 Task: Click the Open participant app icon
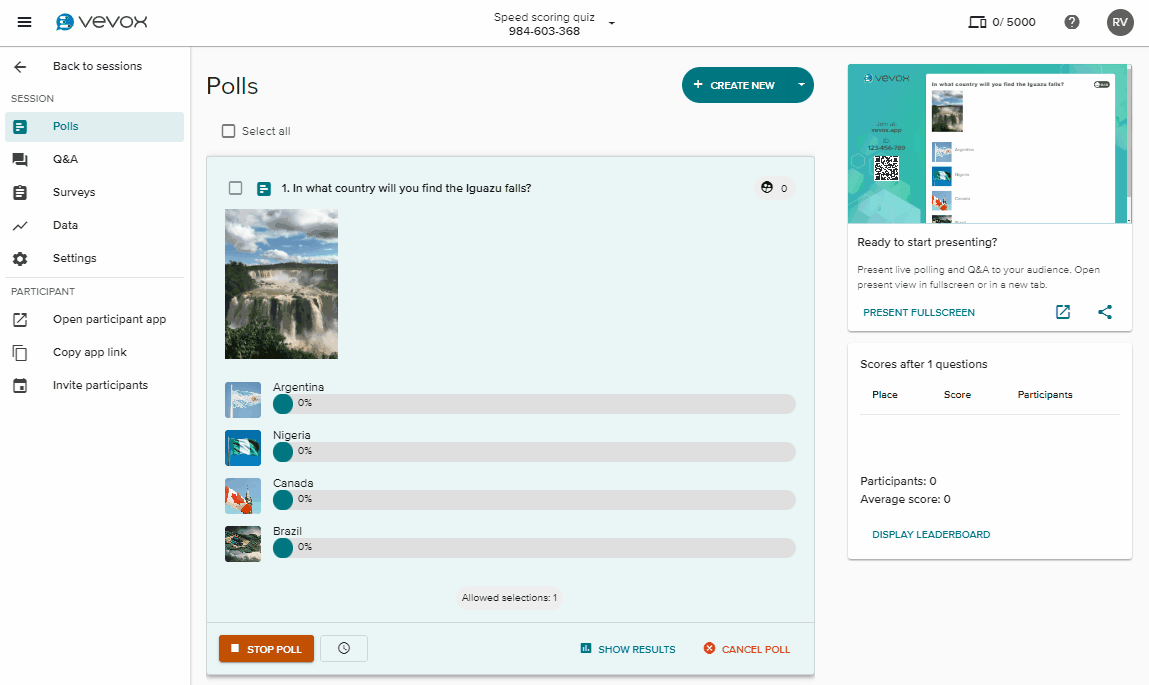[x=20, y=319]
